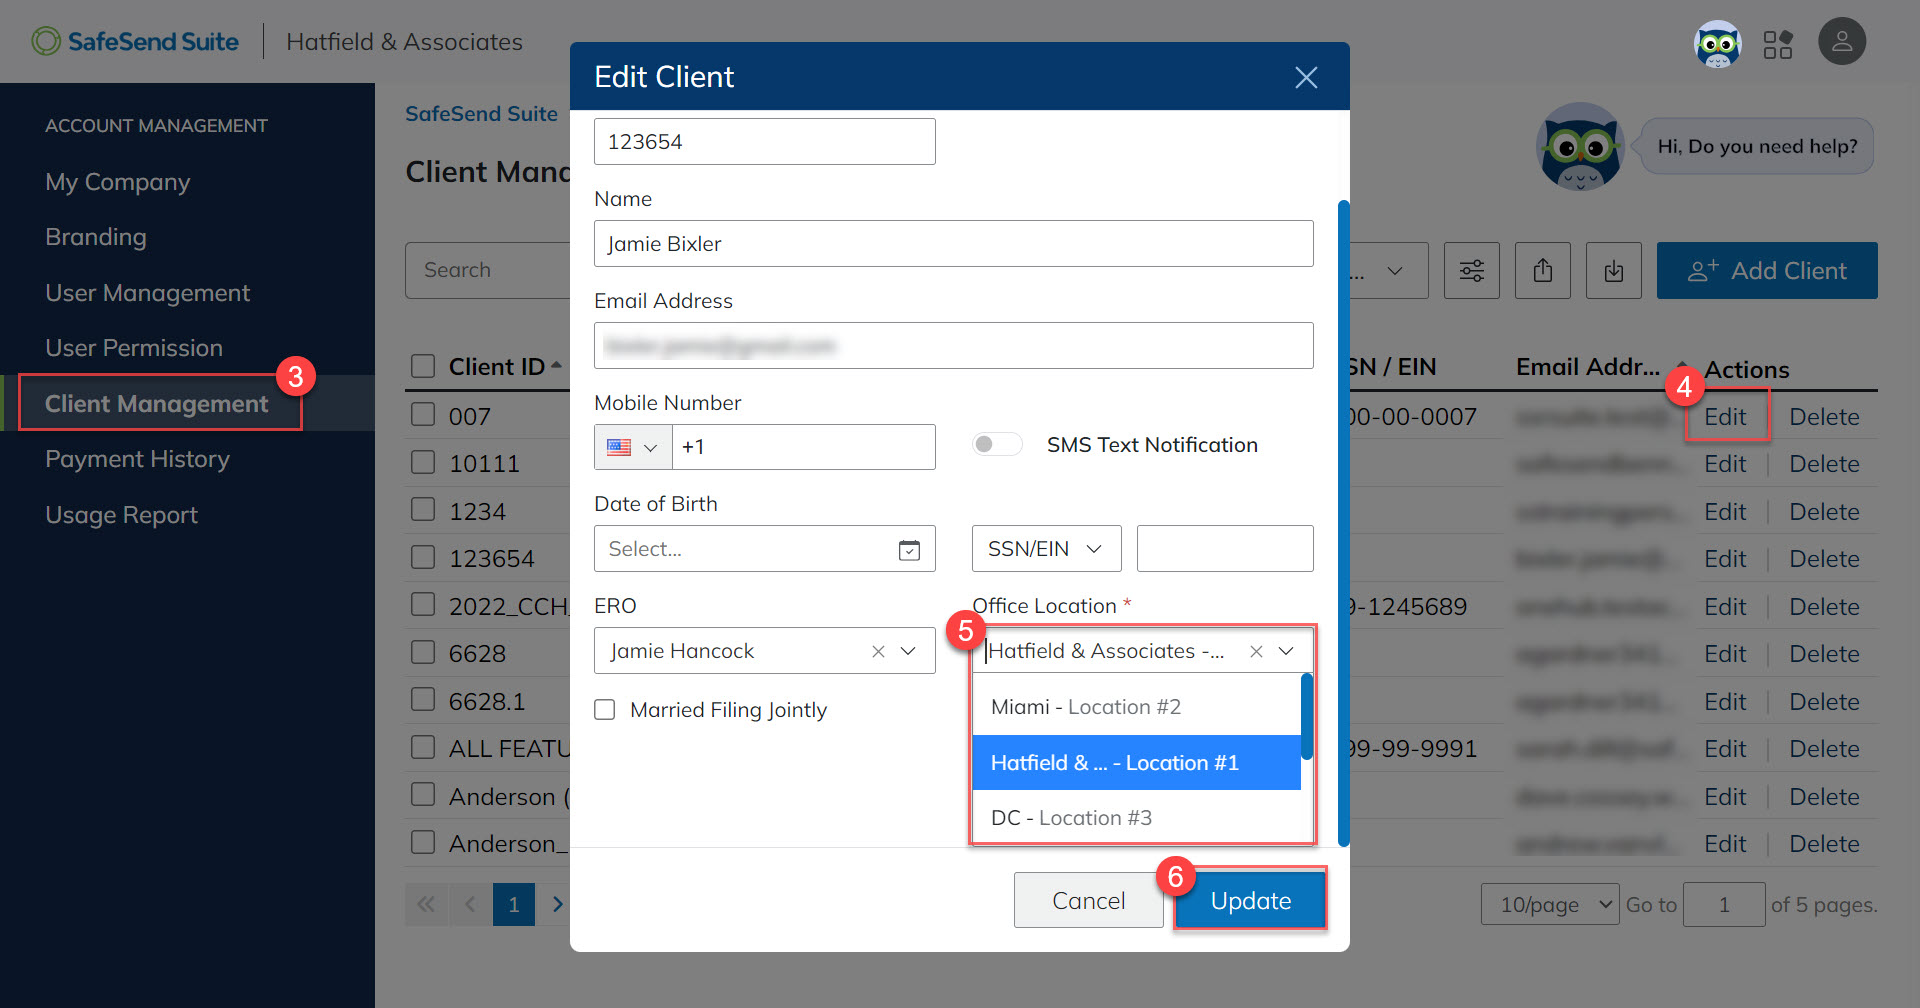Click the Update button

1251,900
